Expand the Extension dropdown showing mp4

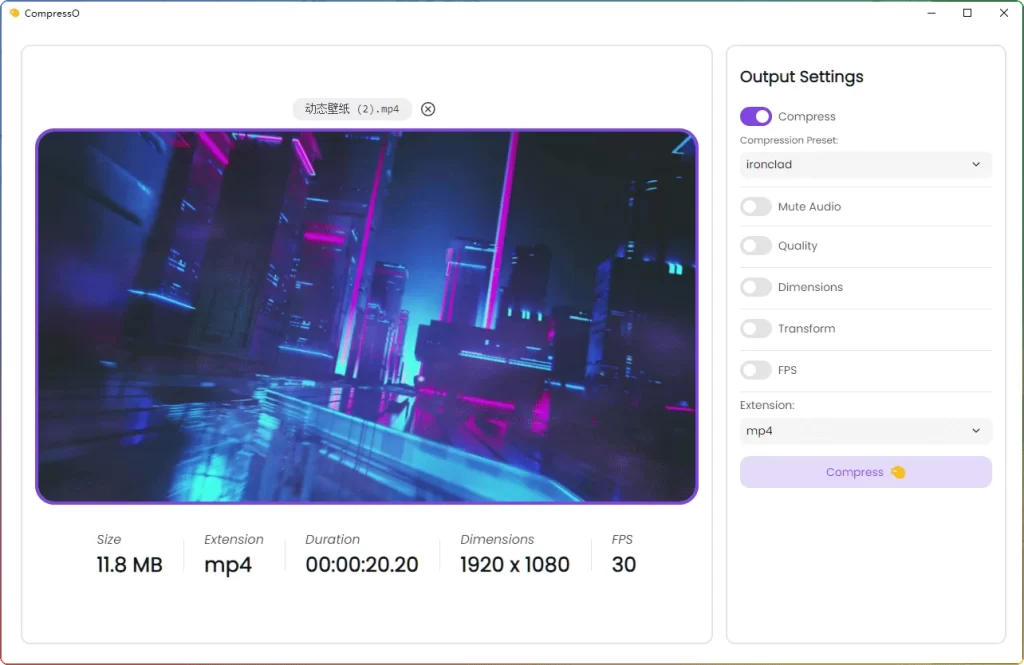click(x=865, y=431)
